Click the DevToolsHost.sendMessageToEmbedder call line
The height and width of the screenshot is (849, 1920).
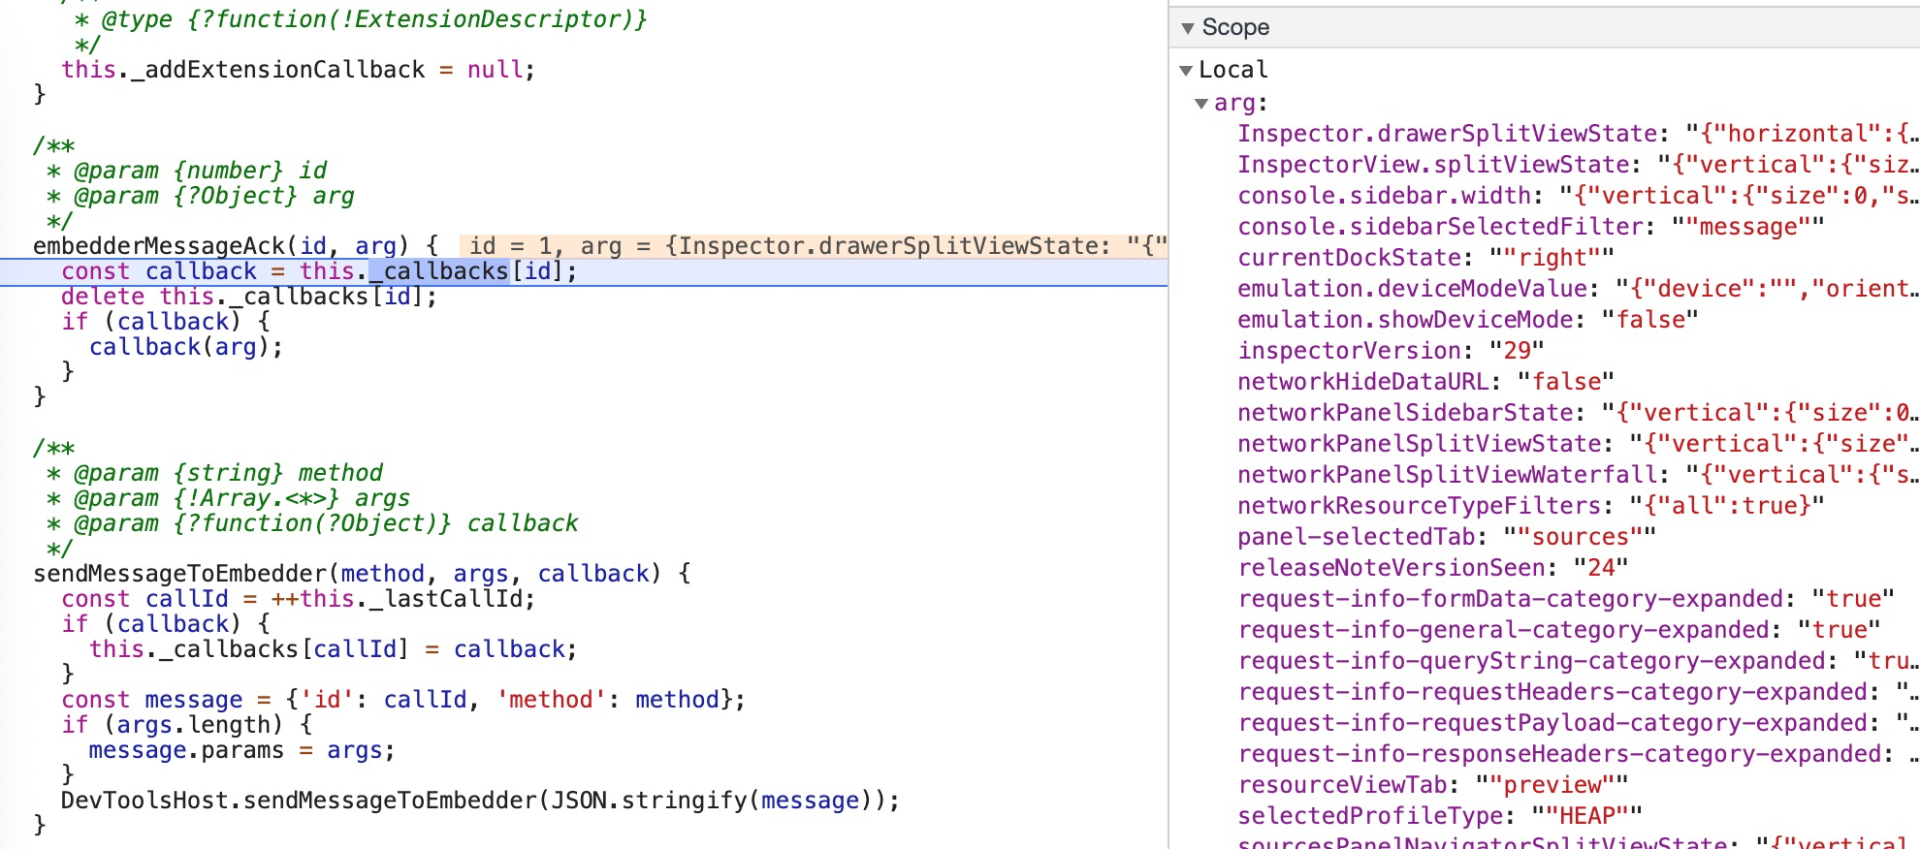[480, 801]
